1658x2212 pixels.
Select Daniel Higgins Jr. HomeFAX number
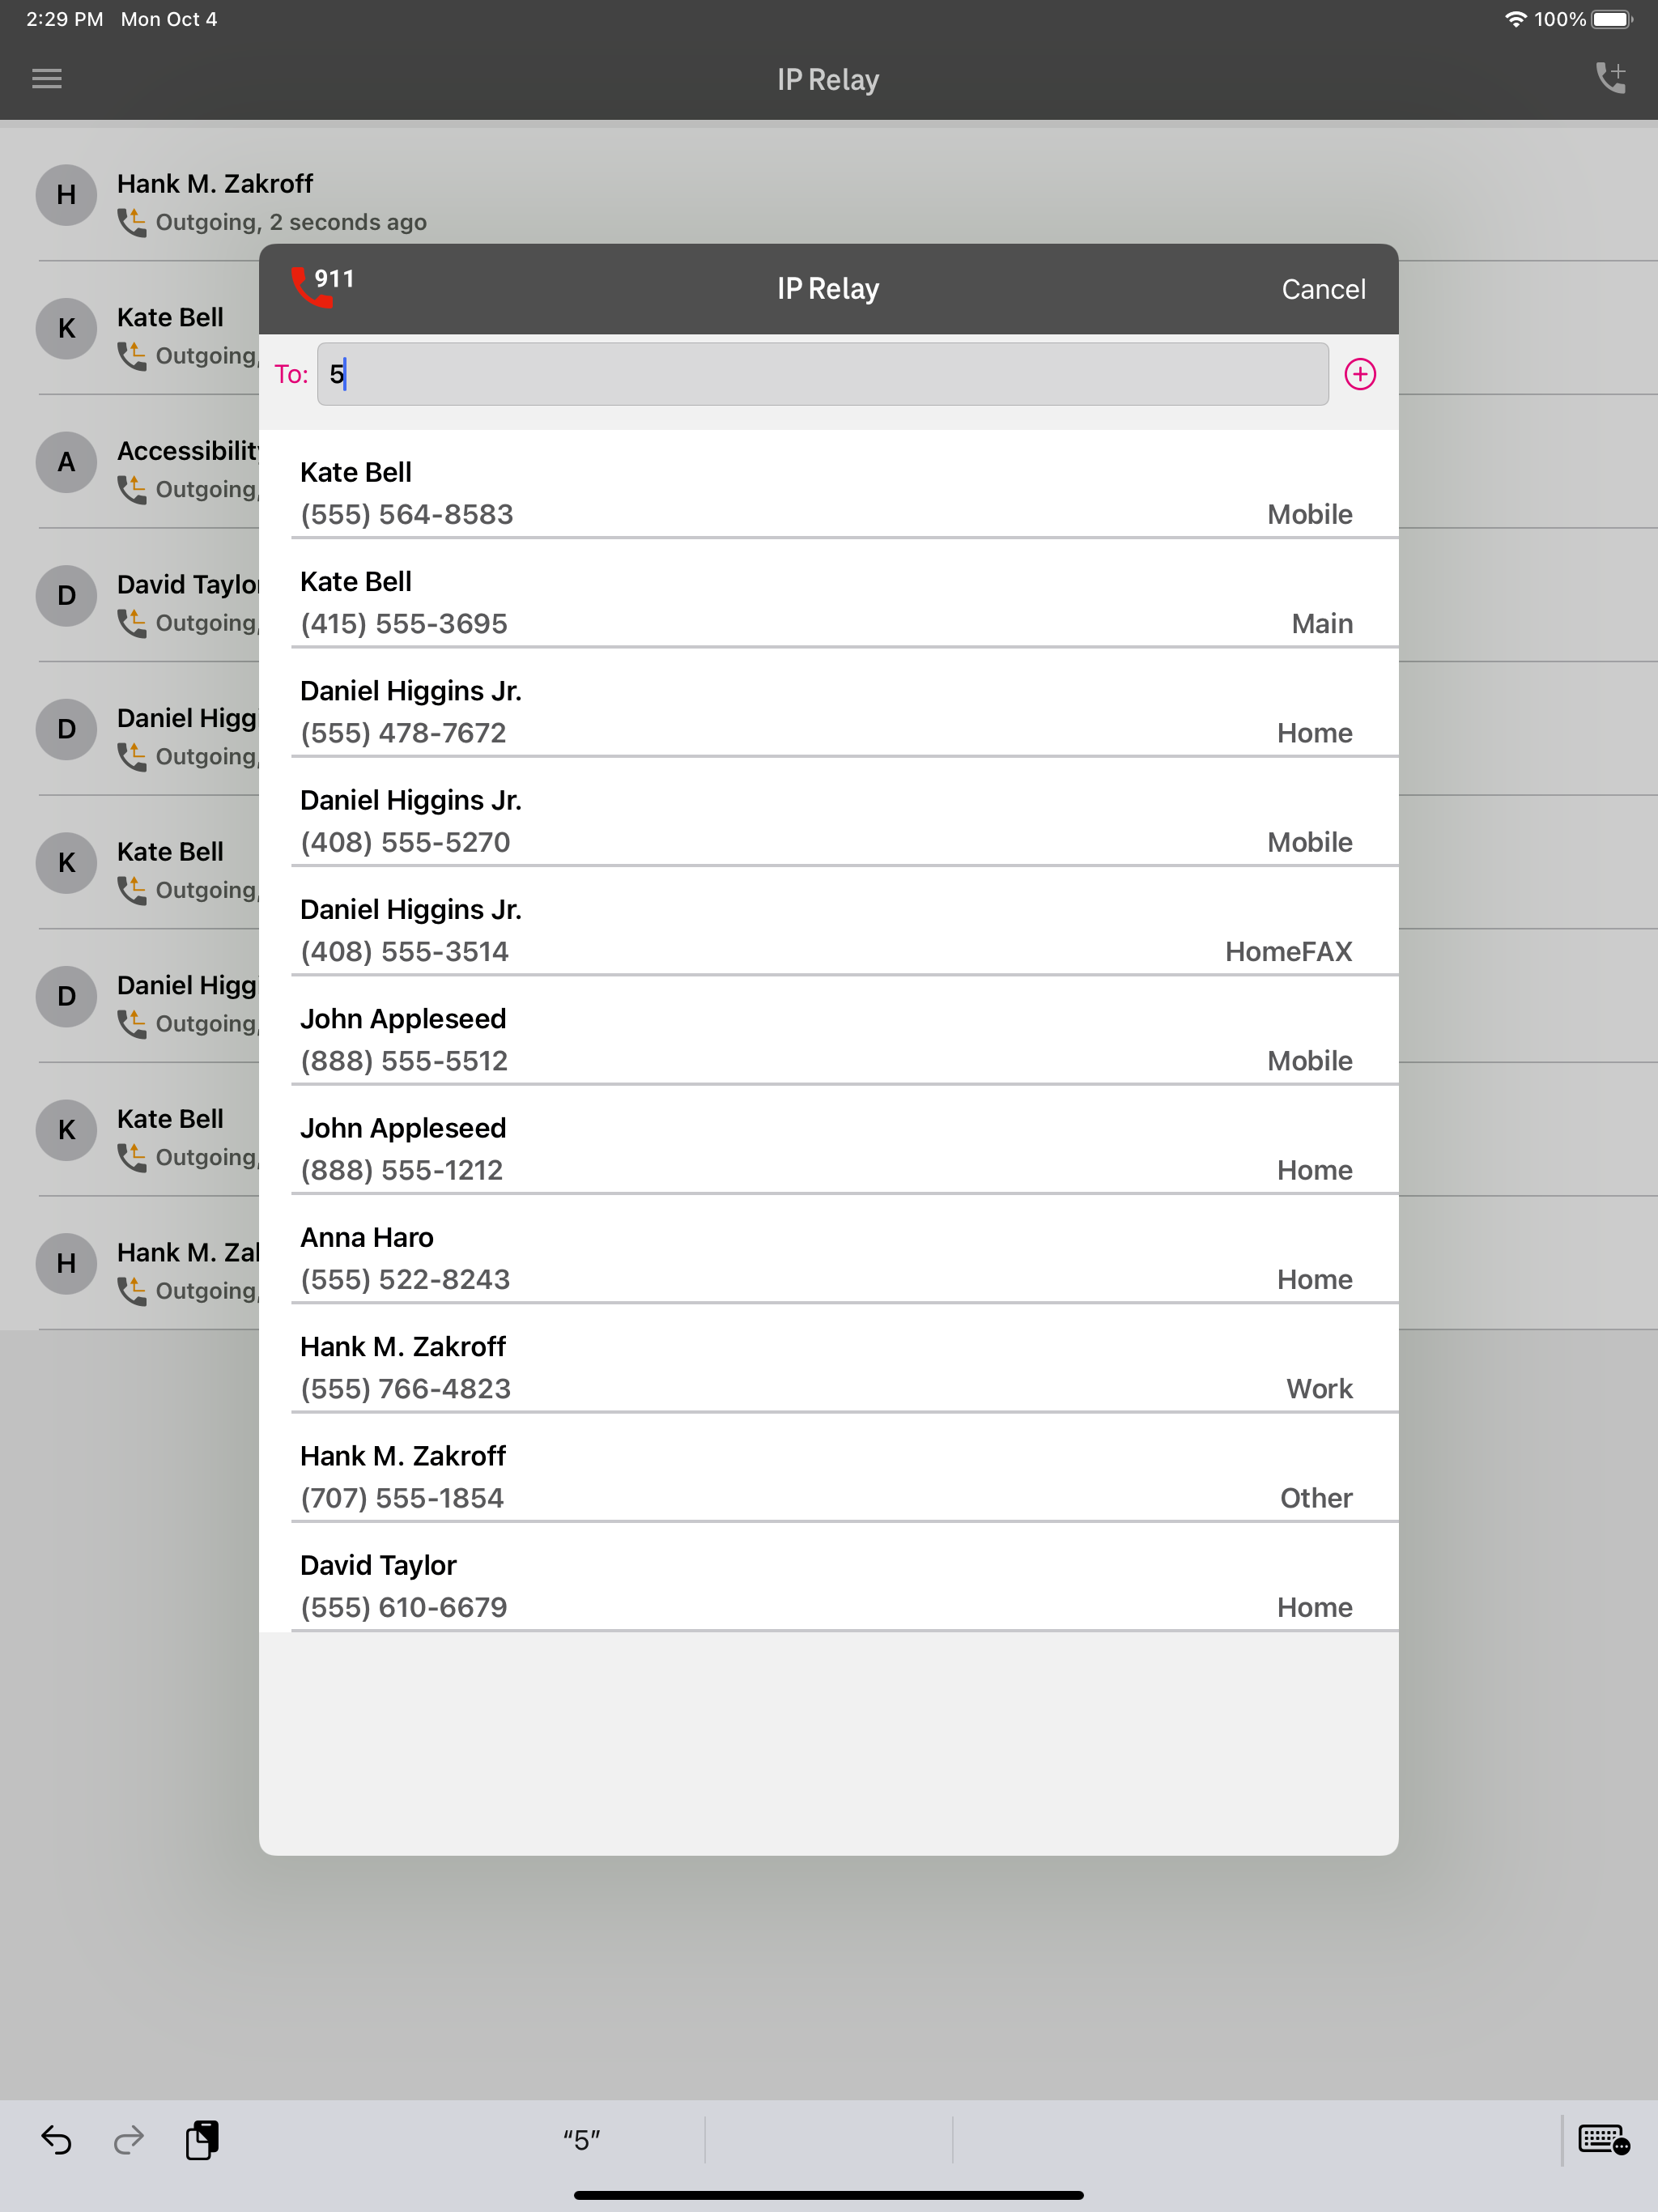coord(826,930)
